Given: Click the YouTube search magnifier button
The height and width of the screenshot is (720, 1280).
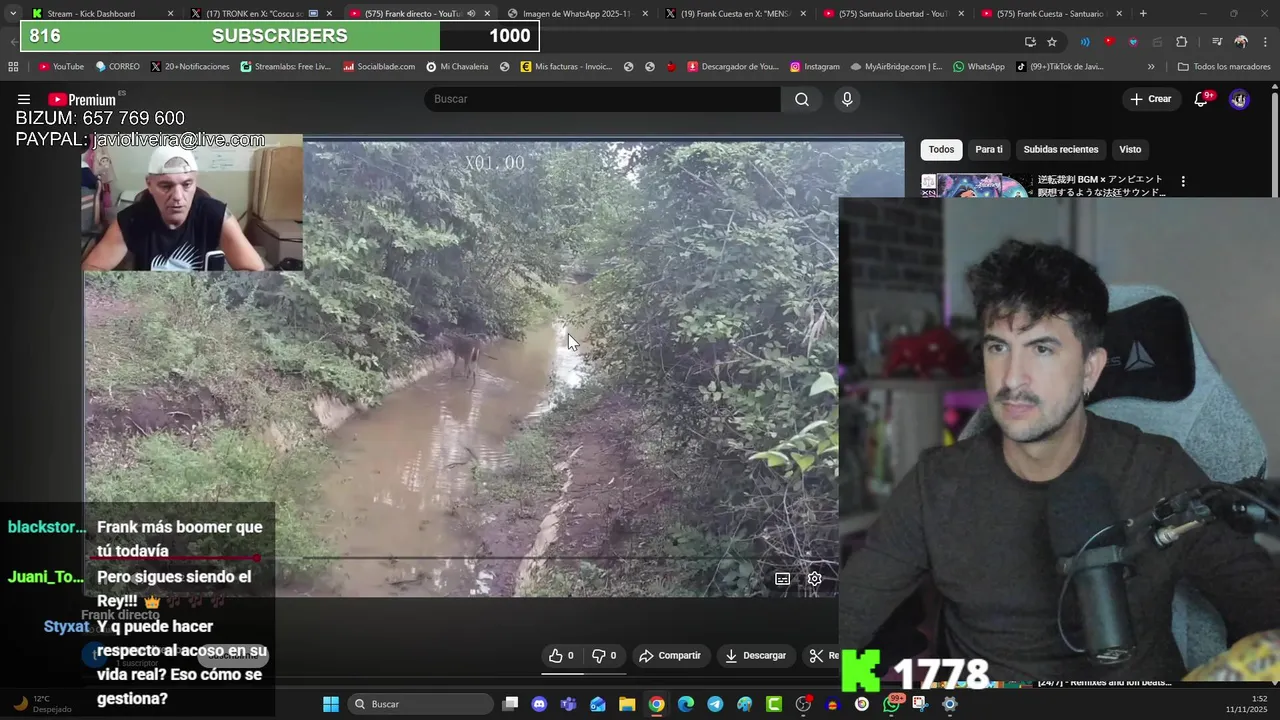Looking at the screenshot, I should [x=802, y=99].
